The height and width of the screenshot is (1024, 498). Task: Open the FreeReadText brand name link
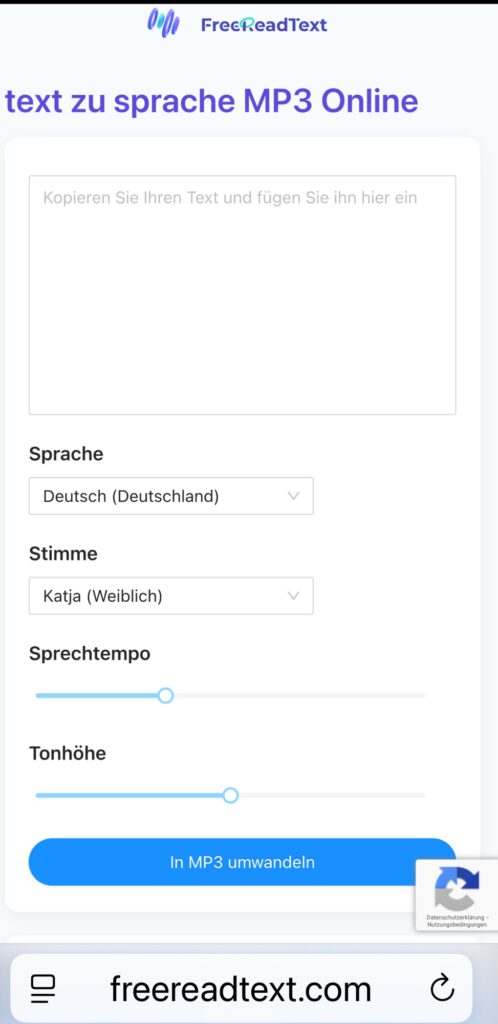point(264,25)
